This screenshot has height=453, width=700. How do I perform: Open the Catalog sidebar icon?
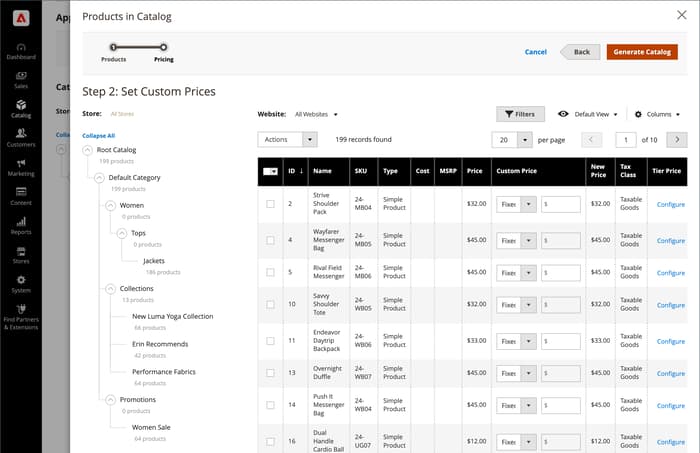[20, 107]
